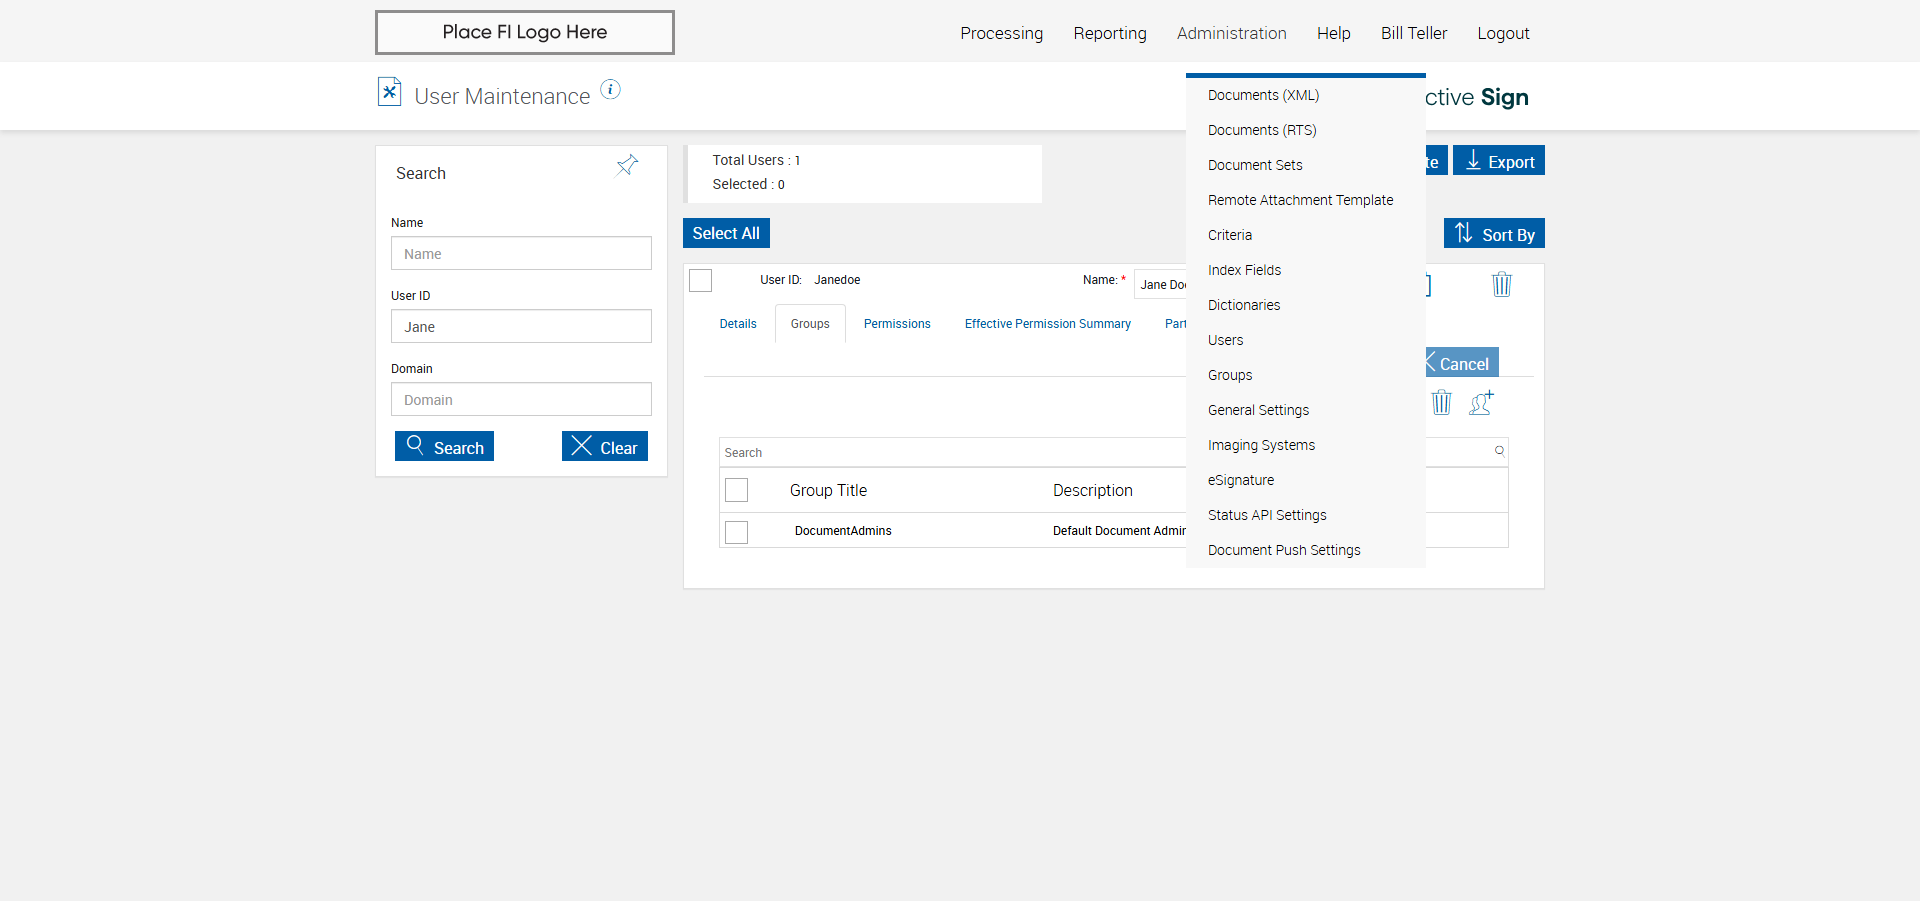Click the pin icon in Search panel

[627, 165]
